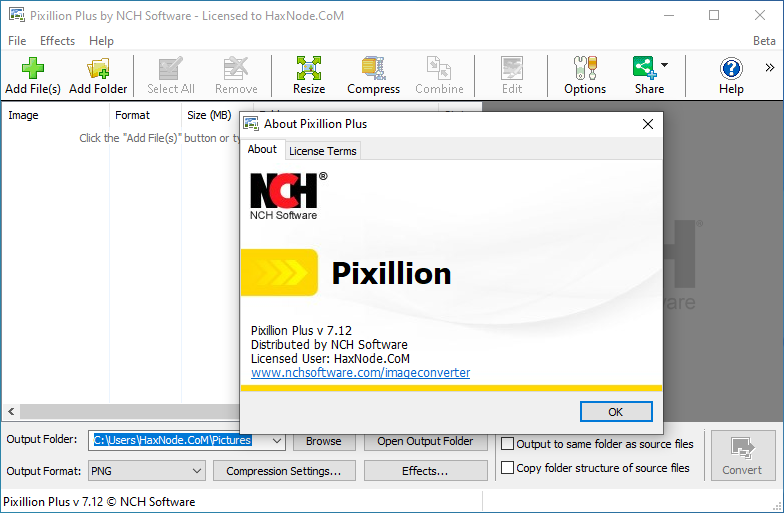The width and height of the screenshot is (784, 513).
Task: Open the Help menu
Action: [102, 40]
